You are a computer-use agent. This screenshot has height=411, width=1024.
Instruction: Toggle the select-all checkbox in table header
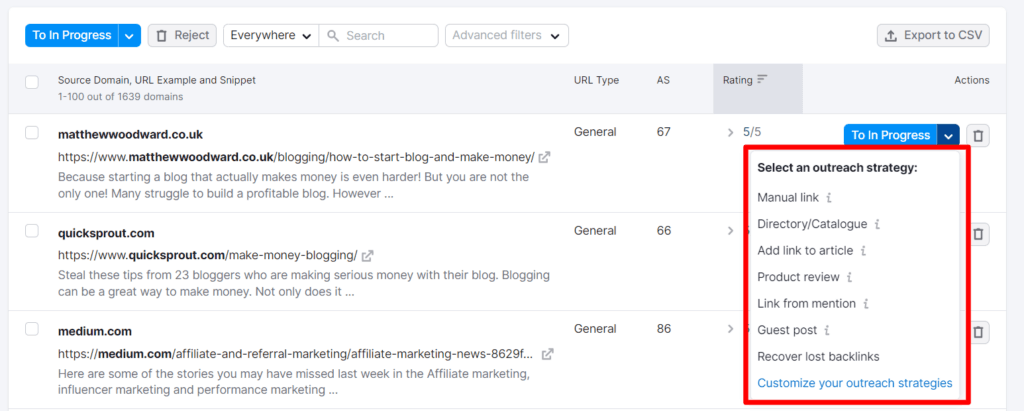32,82
